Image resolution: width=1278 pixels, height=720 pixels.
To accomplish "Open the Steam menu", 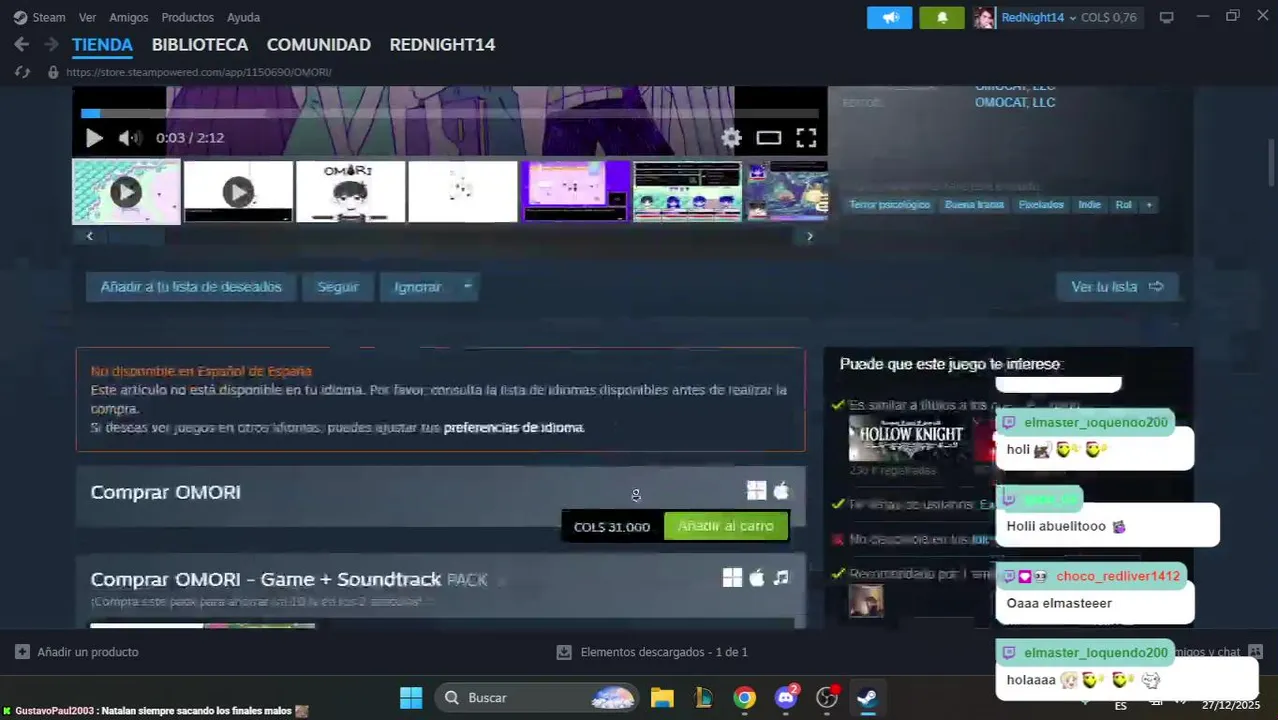I will click(40, 17).
